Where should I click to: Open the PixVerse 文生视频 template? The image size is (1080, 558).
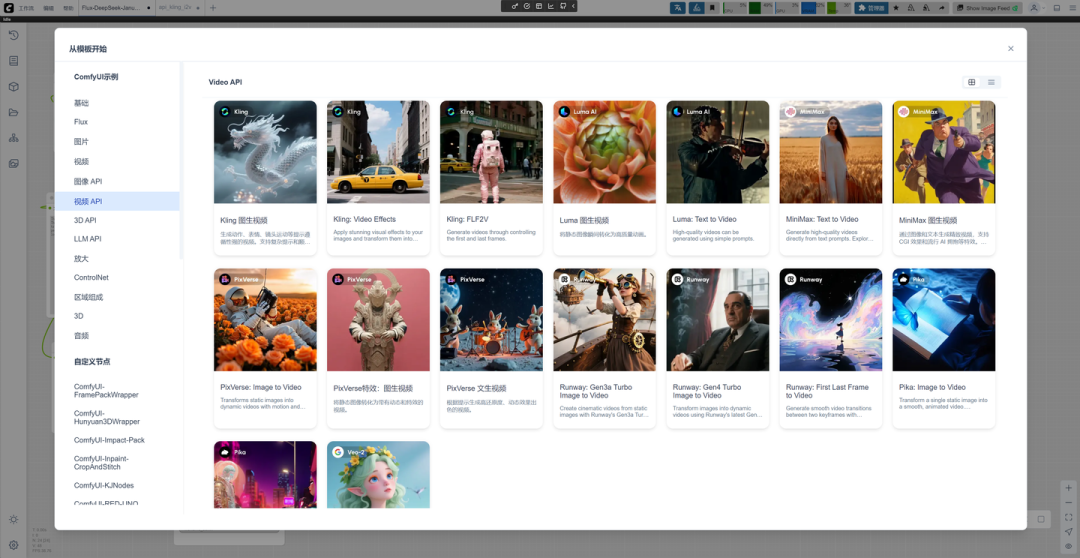491,348
